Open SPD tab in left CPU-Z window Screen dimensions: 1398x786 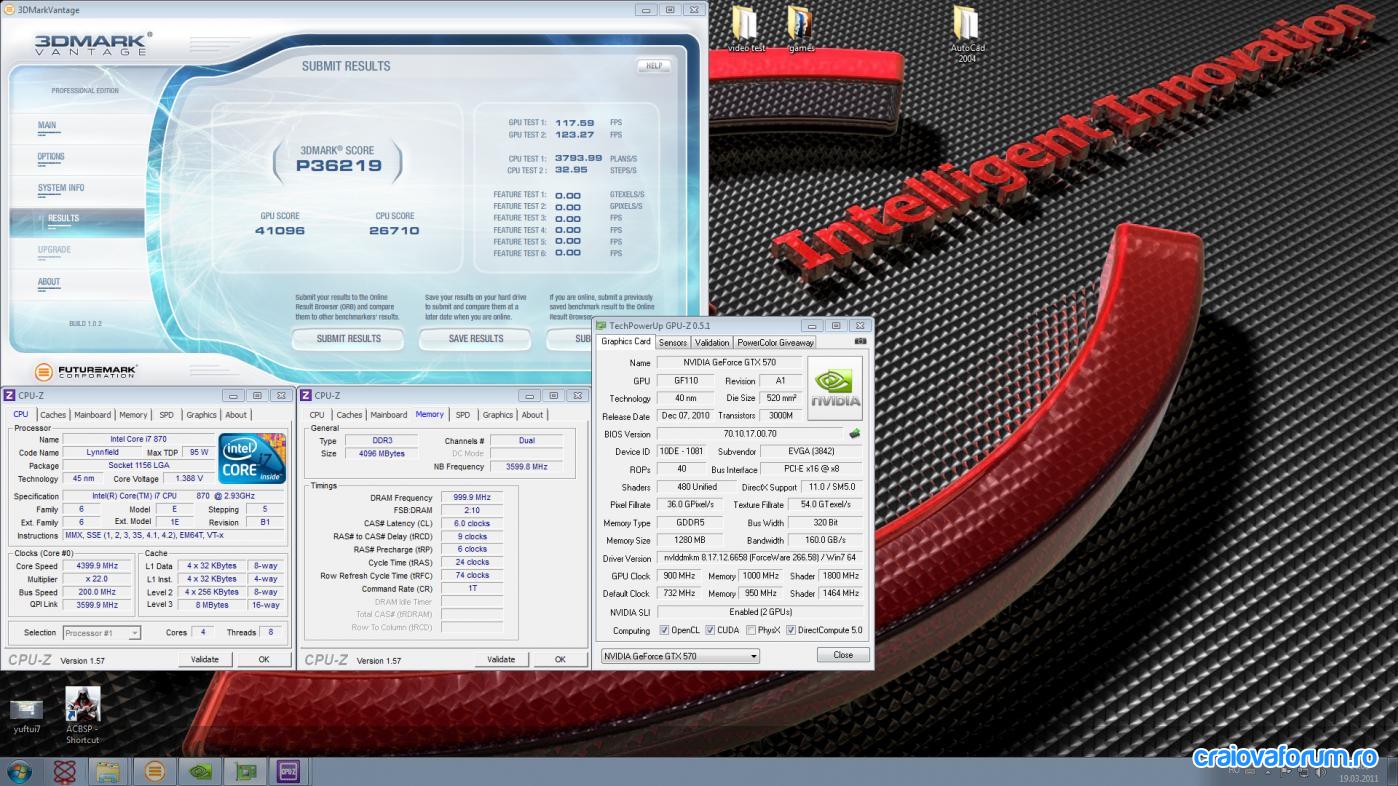166,415
